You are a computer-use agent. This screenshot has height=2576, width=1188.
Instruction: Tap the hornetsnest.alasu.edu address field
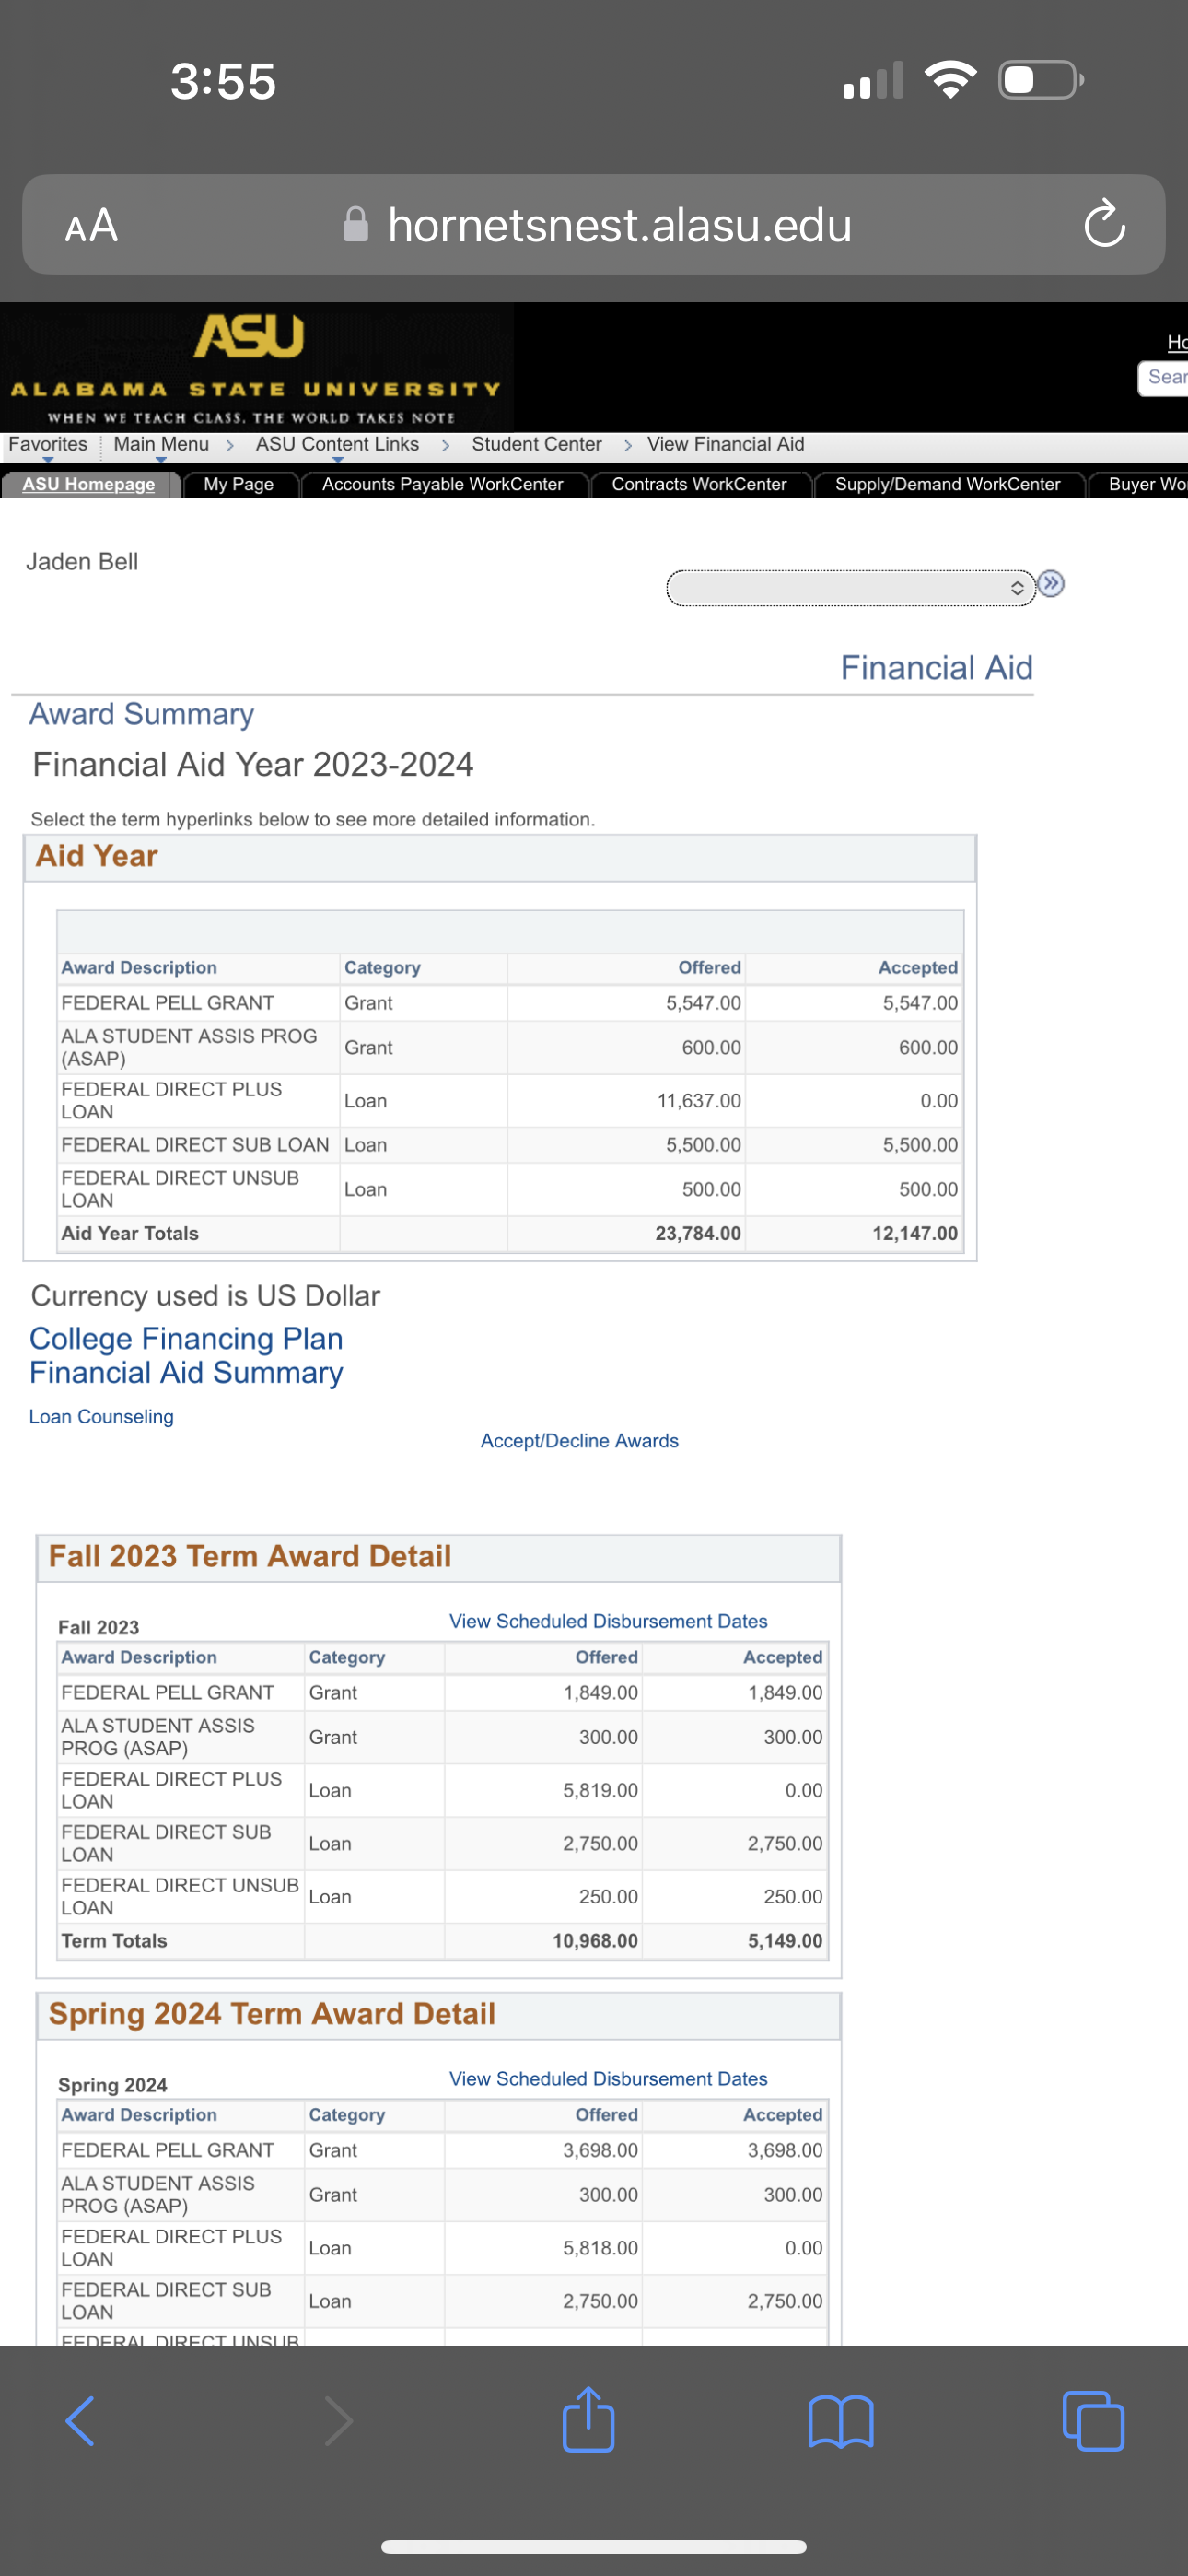coord(594,225)
